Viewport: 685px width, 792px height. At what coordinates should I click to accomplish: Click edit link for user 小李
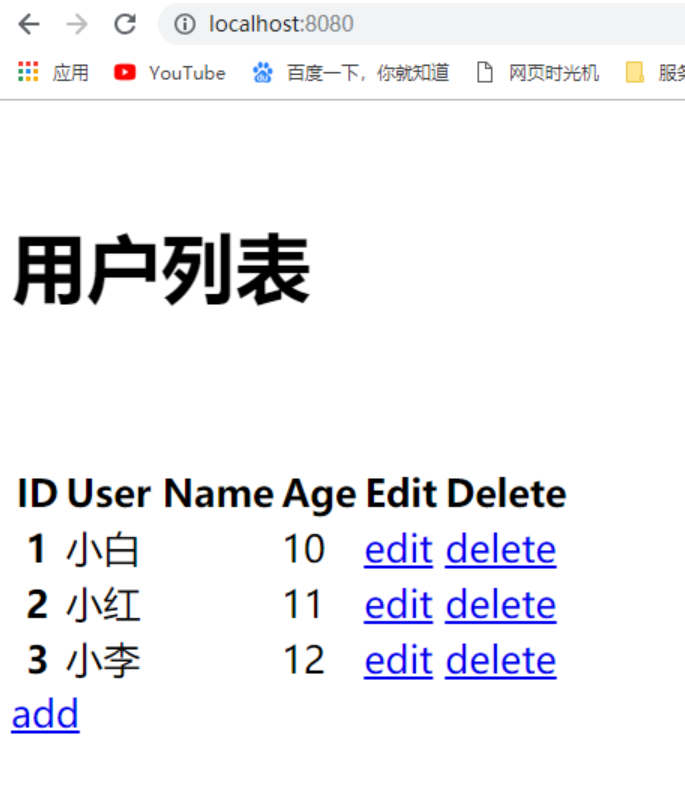(x=399, y=661)
